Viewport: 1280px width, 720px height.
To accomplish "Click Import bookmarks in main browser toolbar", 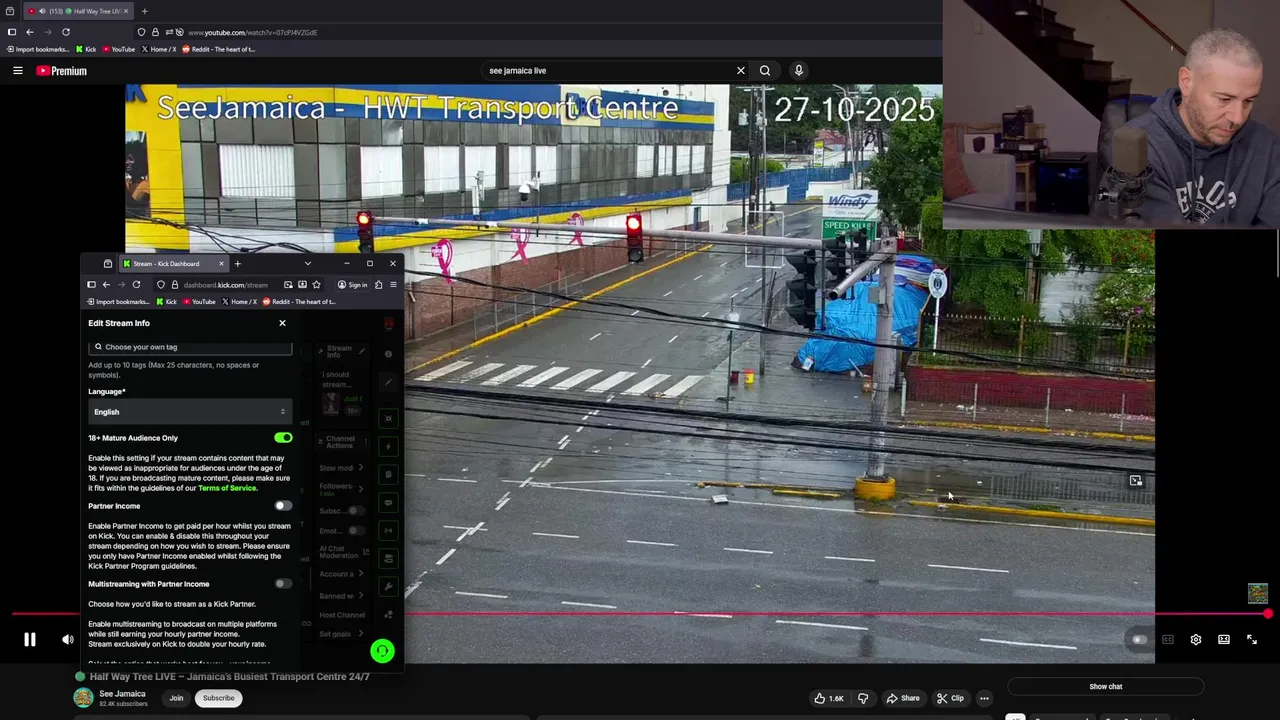I will (38, 49).
